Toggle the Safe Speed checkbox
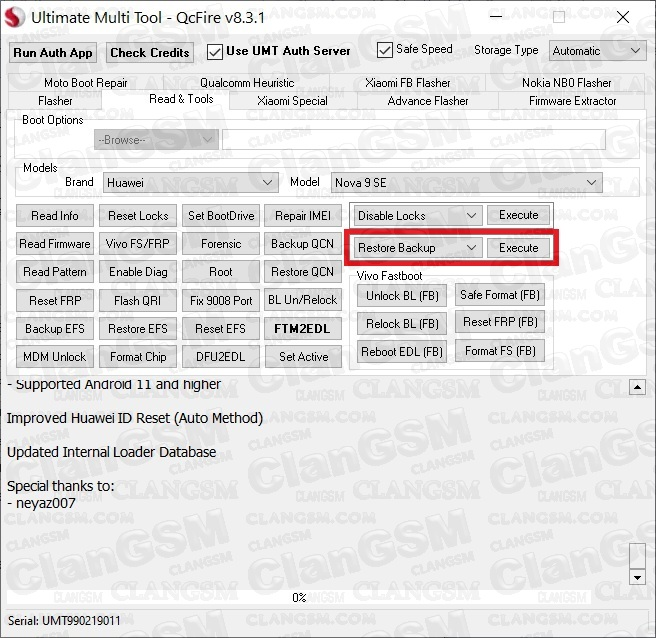 click(x=384, y=50)
